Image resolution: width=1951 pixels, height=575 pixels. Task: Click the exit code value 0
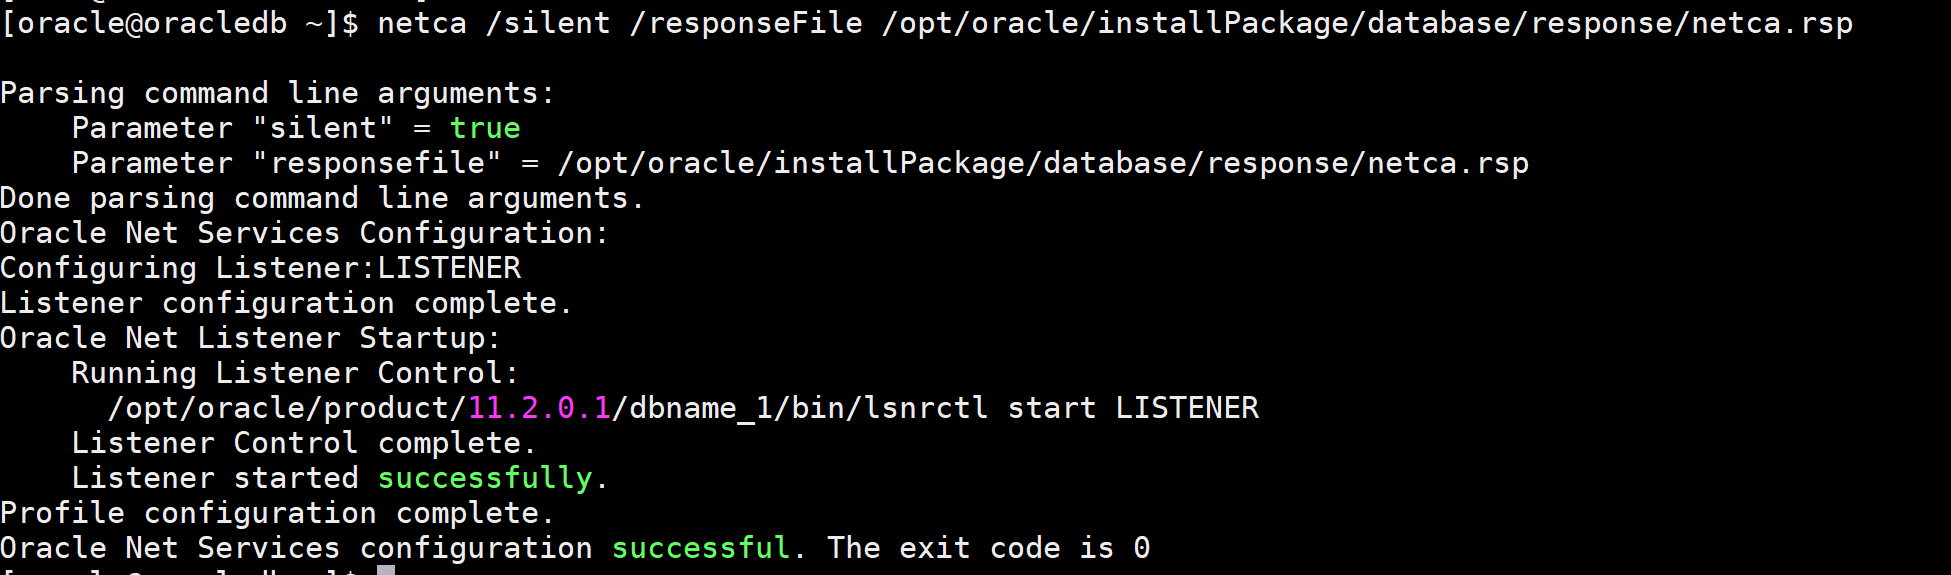tap(1142, 548)
